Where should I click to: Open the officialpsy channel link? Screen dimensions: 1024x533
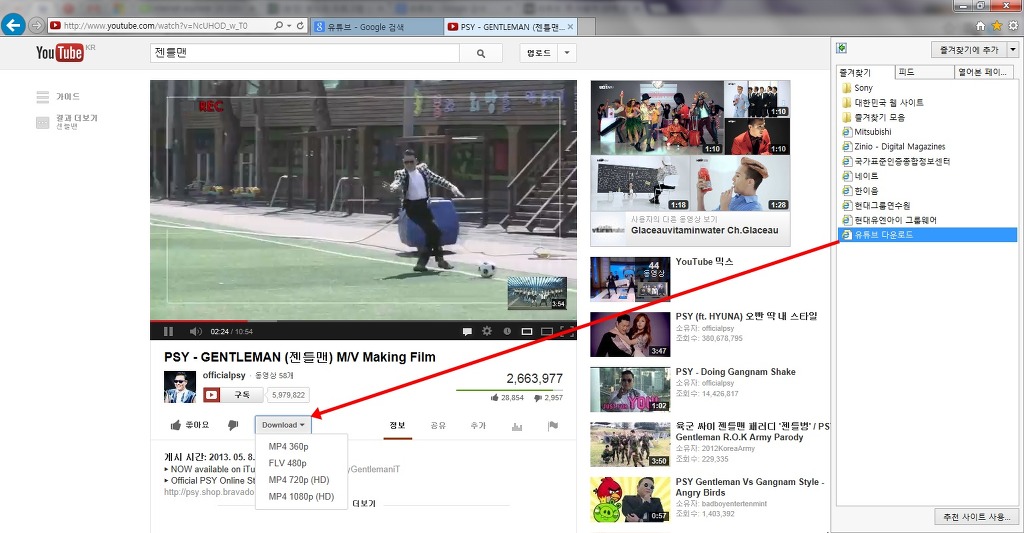click(224, 375)
